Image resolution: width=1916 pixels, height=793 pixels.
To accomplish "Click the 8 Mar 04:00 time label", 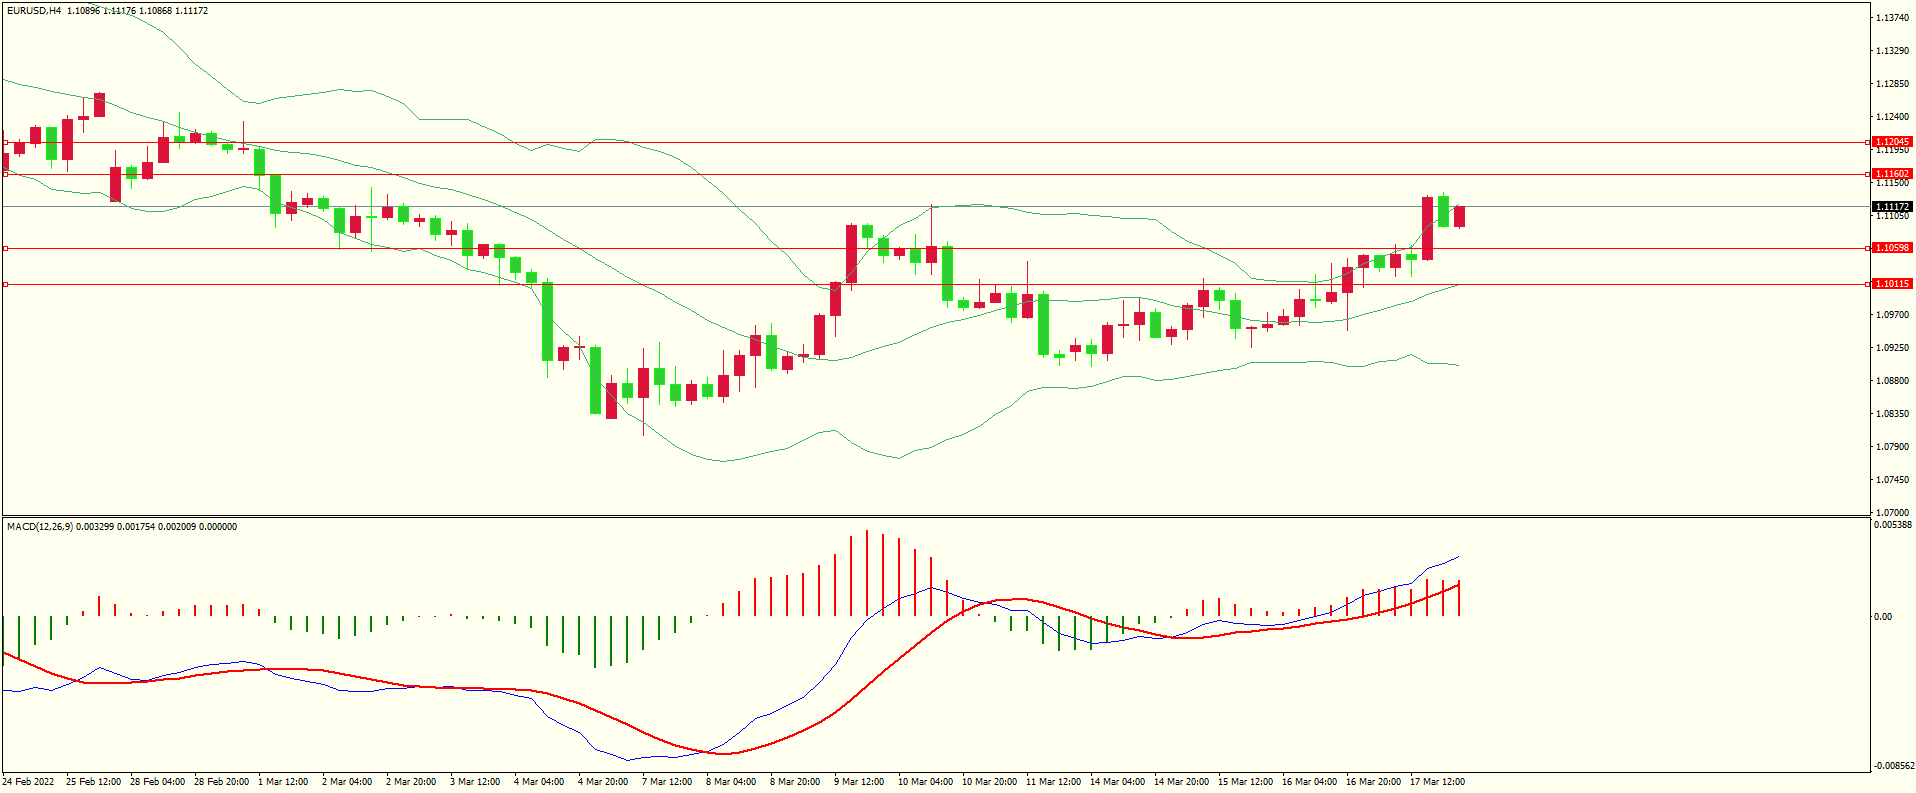I will coord(731,782).
